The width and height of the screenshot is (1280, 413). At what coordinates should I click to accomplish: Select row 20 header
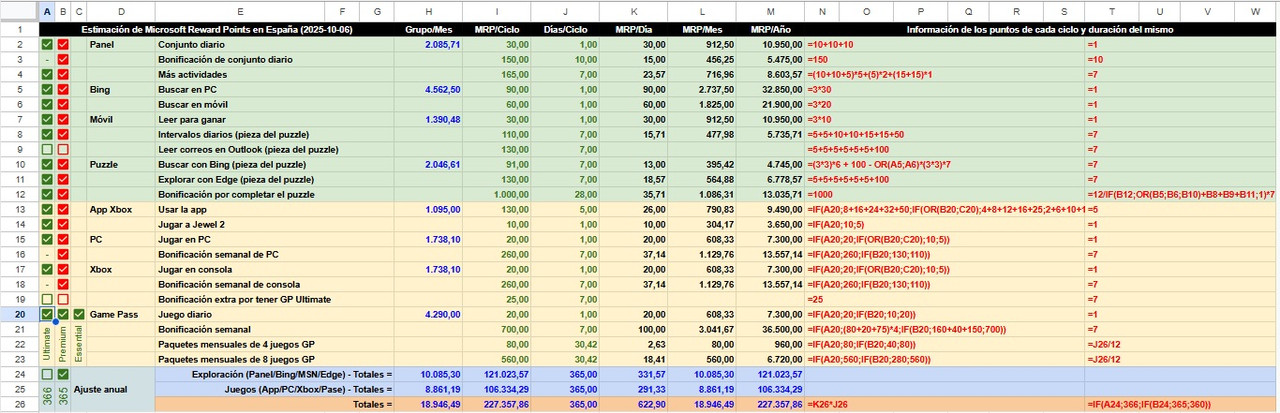tap(19, 315)
